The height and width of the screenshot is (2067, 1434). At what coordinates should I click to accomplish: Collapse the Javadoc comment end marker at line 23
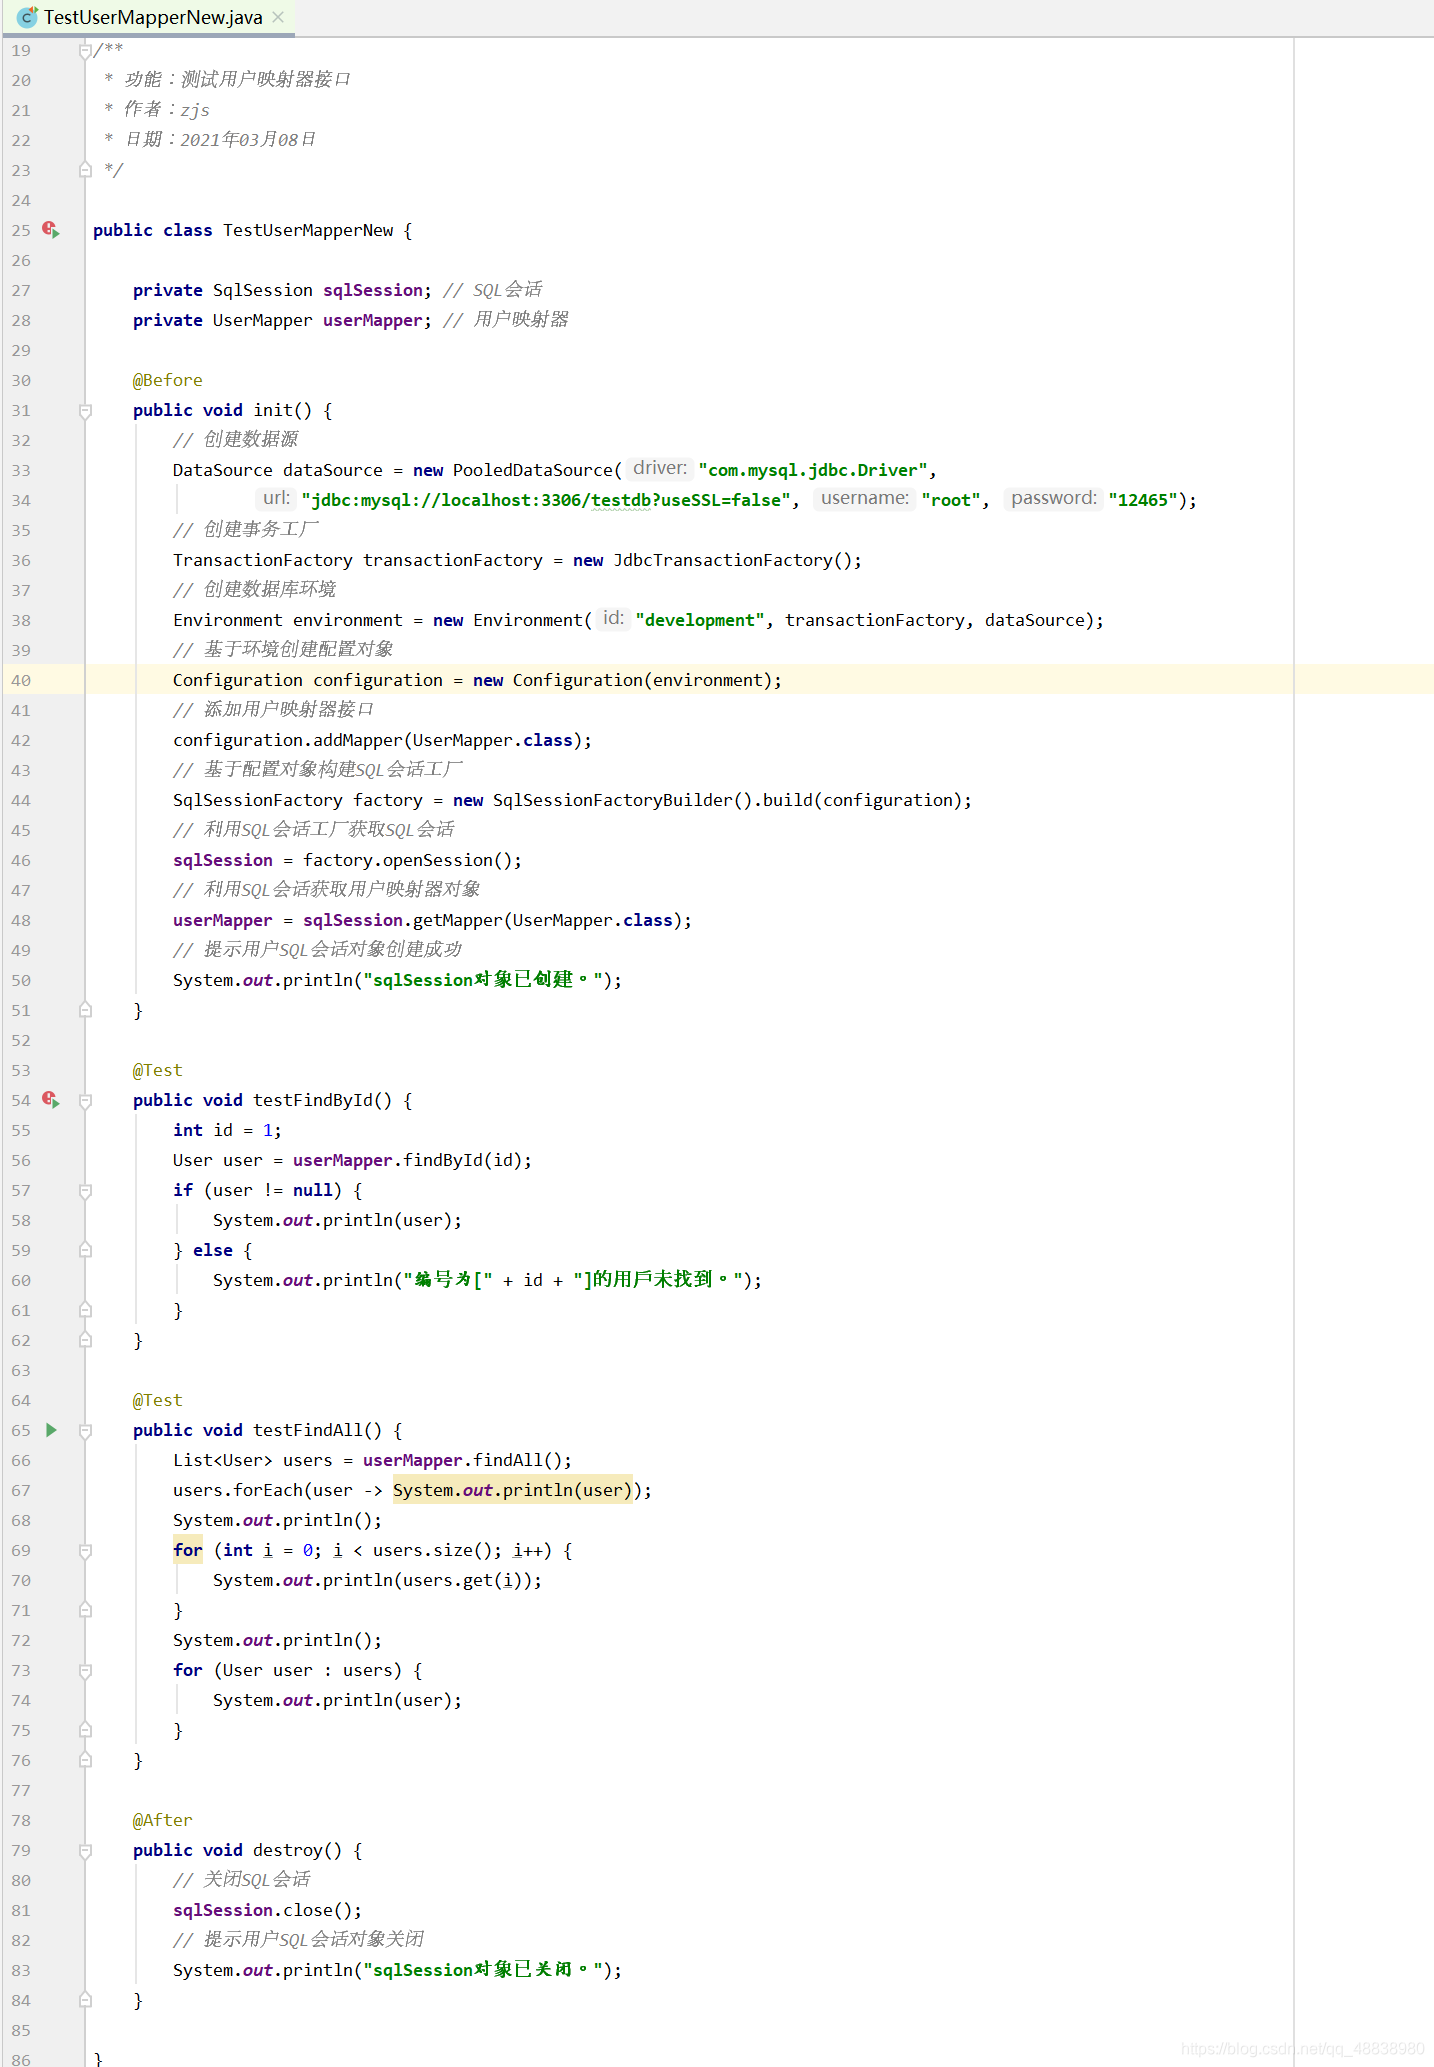click(x=85, y=170)
